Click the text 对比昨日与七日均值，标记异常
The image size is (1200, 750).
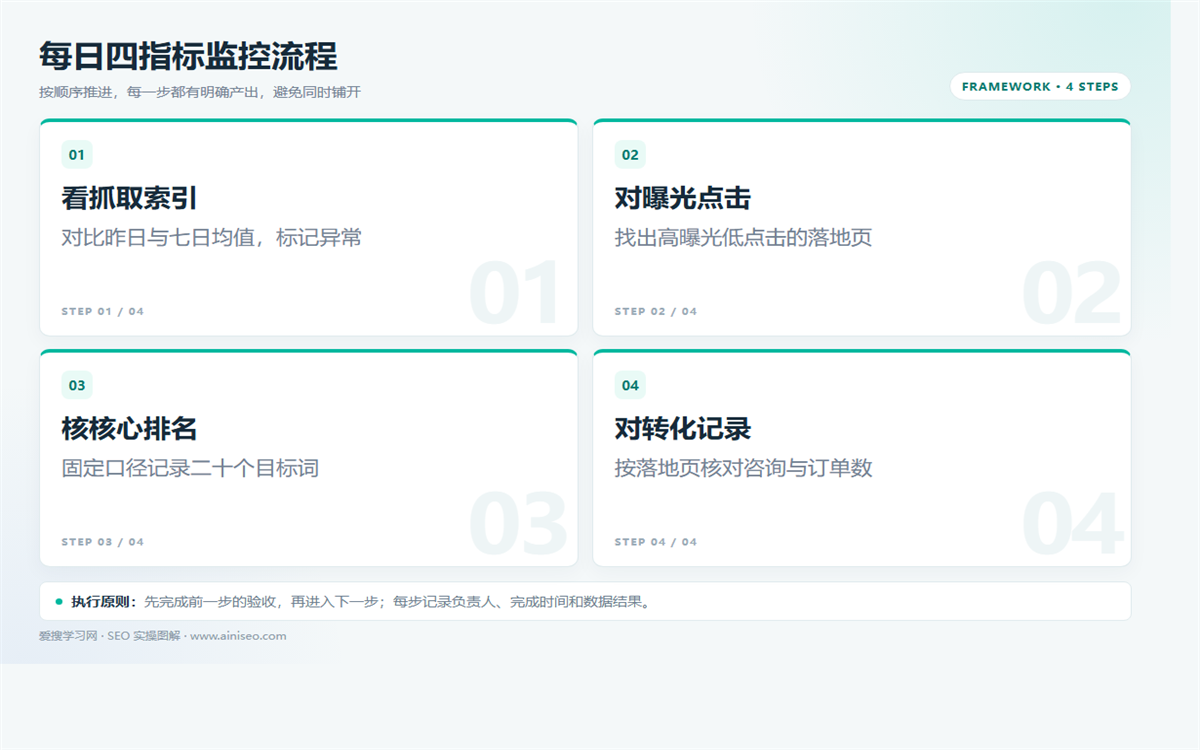tap(212, 238)
